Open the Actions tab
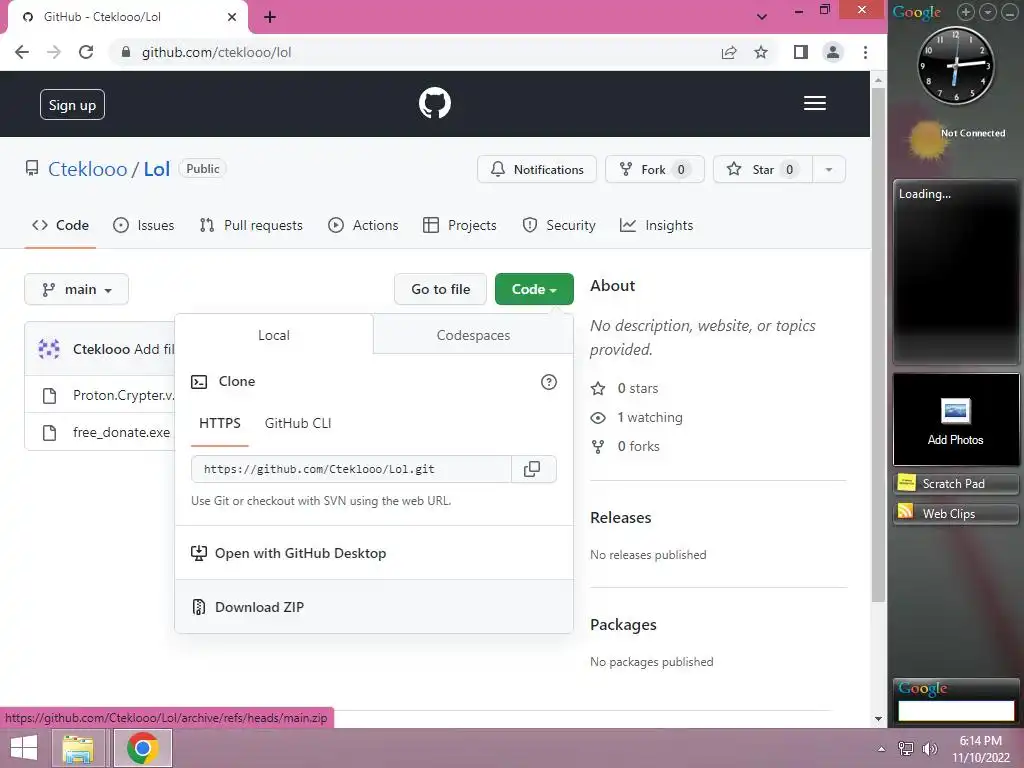Image resolution: width=1024 pixels, height=768 pixels. [363, 225]
